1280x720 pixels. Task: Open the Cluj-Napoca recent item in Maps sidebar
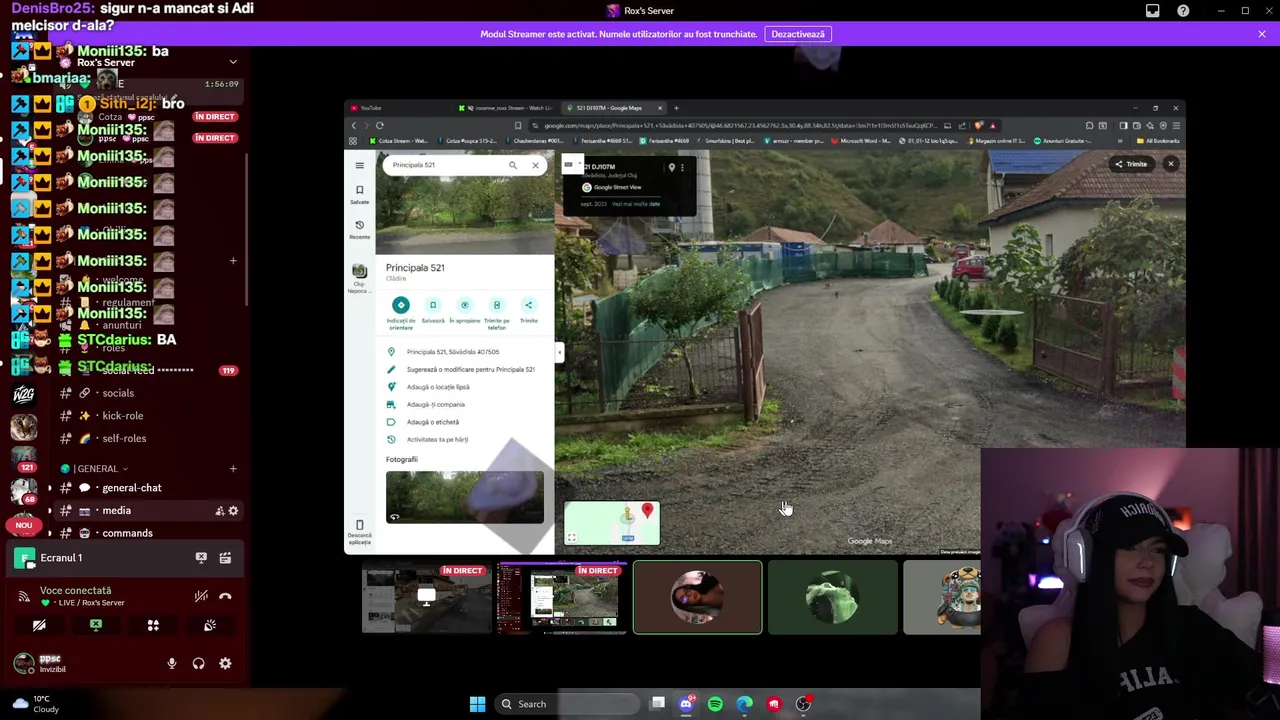tap(359, 277)
